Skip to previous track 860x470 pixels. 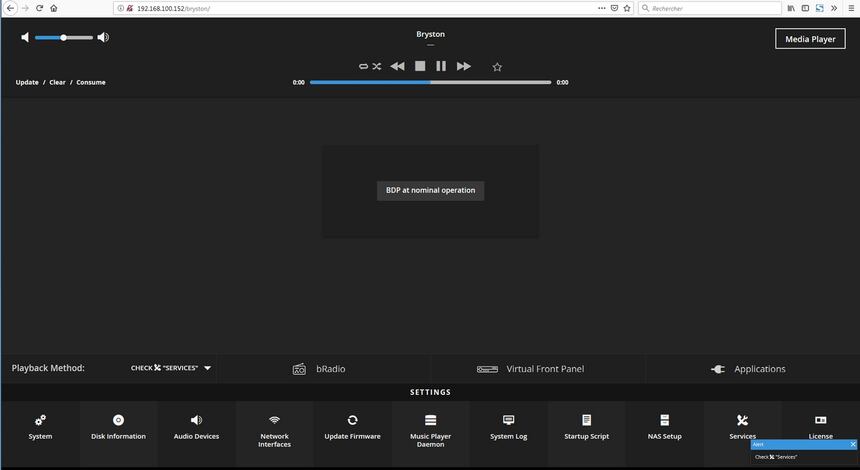point(397,66)
